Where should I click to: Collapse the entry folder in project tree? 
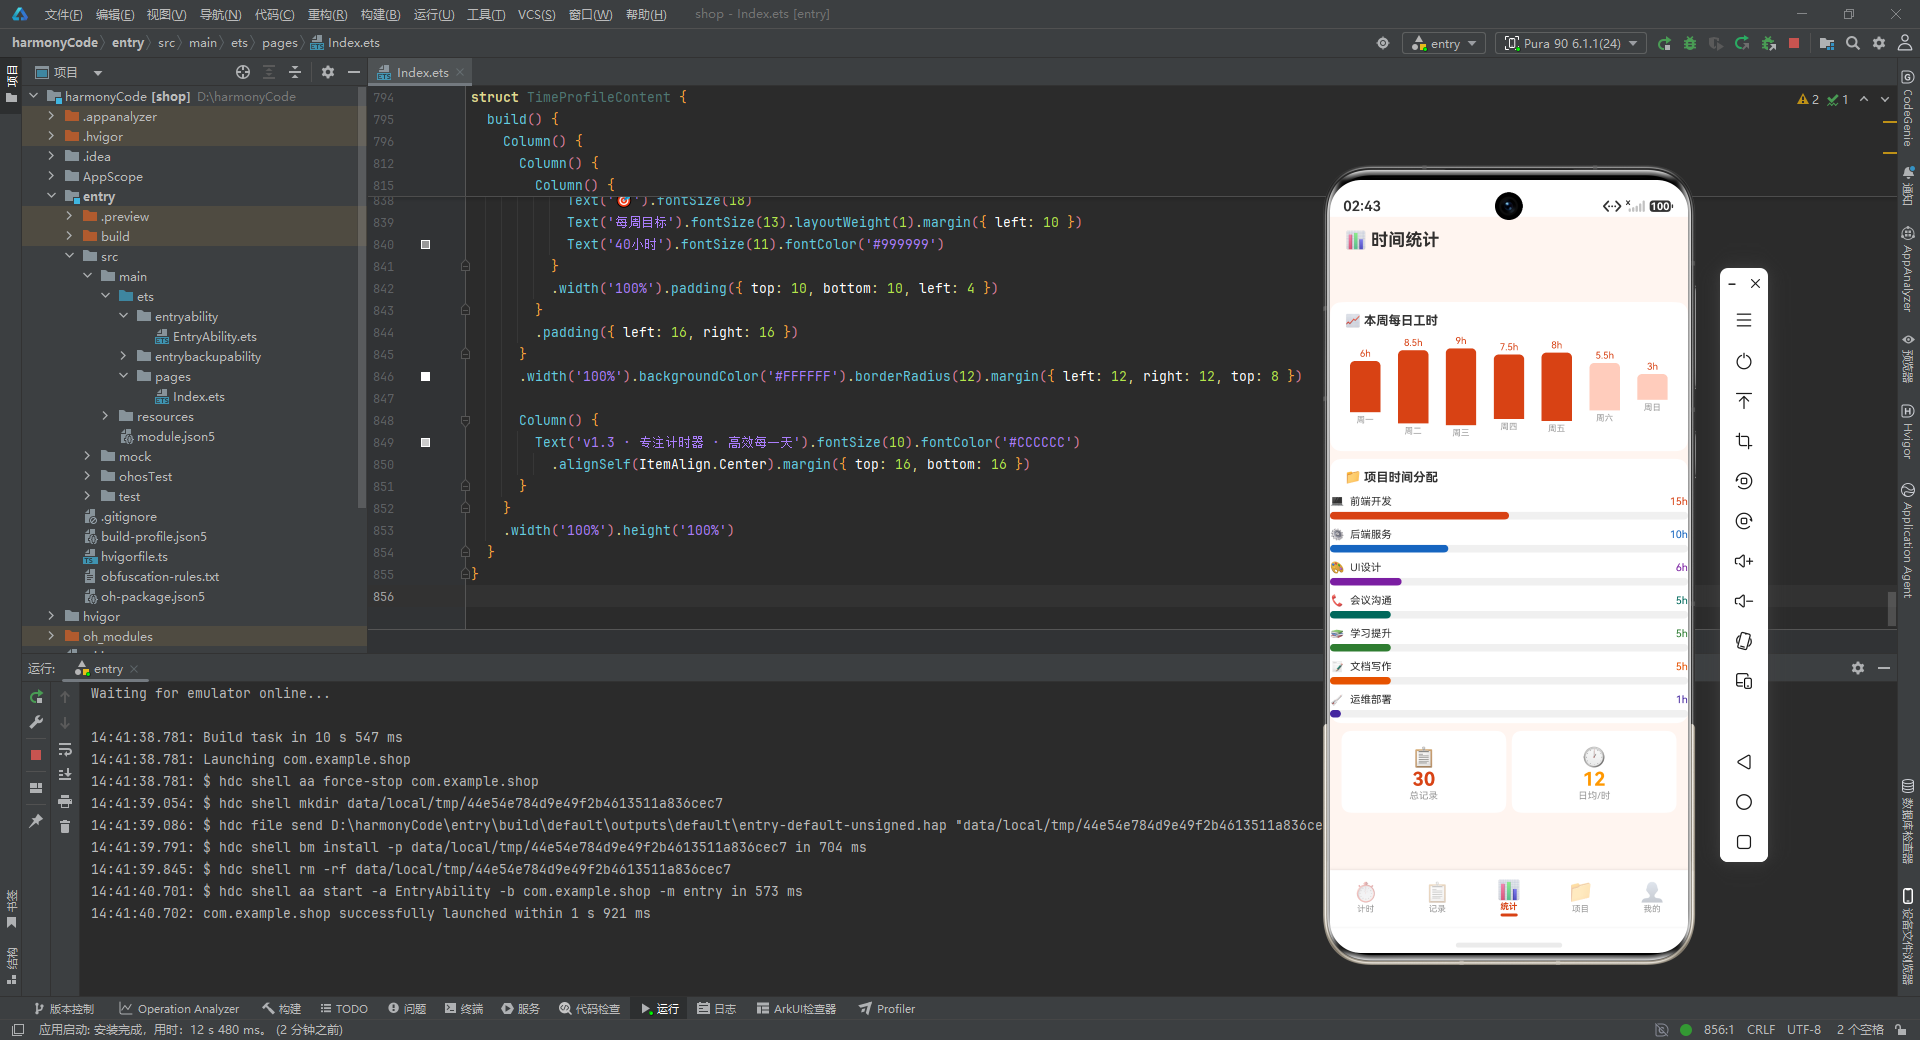51,196
